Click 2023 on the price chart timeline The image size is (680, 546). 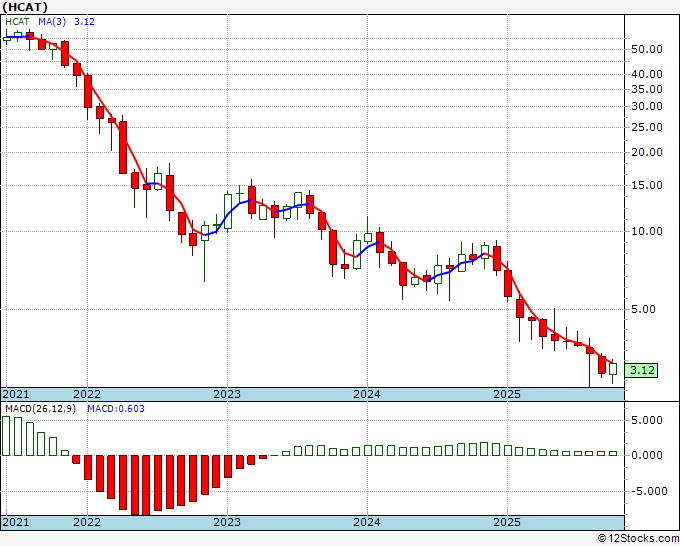227,394
